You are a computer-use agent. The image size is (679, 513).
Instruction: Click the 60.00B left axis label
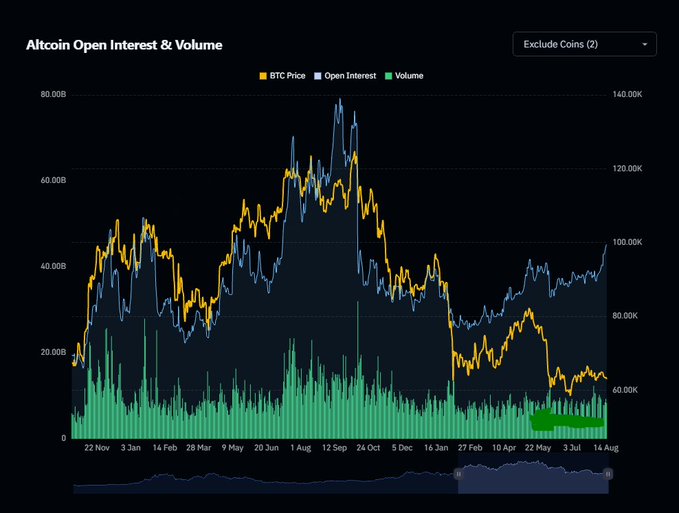pyautogui.click(x=53, y=180)
